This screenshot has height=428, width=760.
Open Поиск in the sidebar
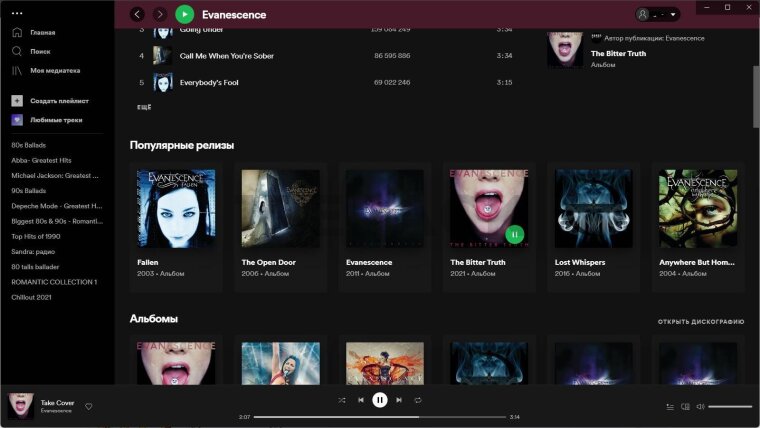tap(40, 51)
